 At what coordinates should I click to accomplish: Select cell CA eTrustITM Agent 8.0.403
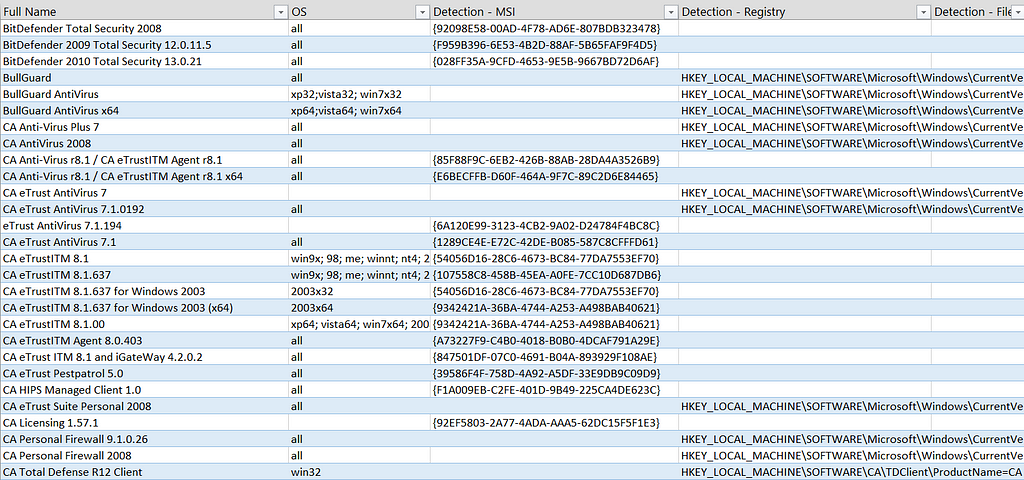(144, 340)
